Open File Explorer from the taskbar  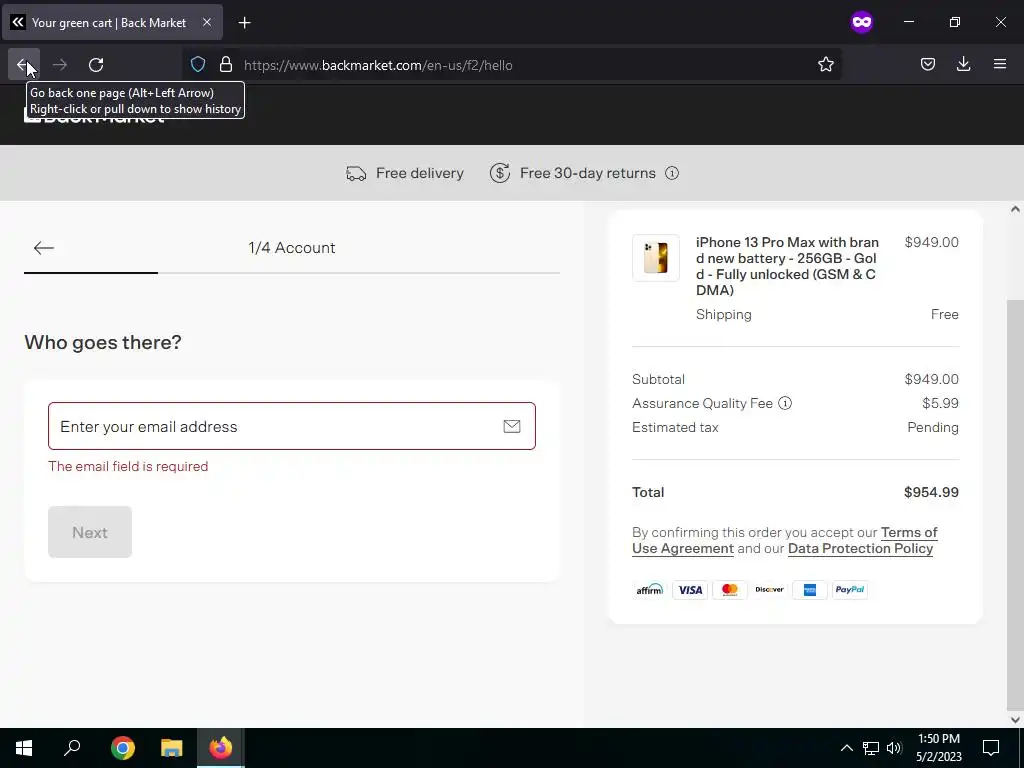click(172, 748)
